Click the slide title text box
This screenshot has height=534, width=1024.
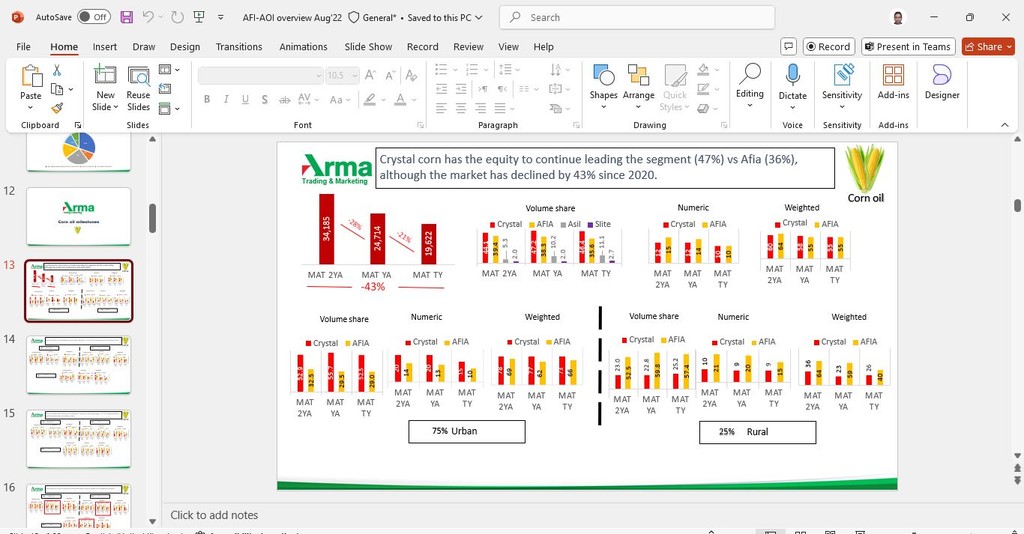pyautogui.click(x=605, y=168)
